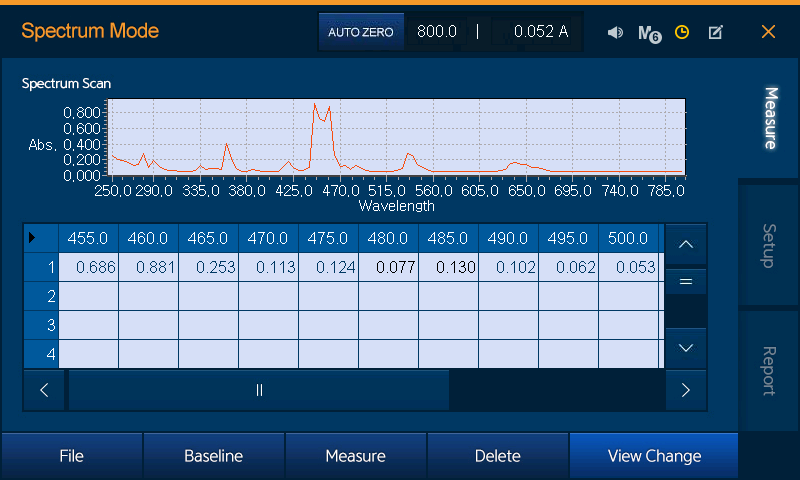Select row header 4
This screenshot has width=800, height=480.
click(x=41, y=354)
